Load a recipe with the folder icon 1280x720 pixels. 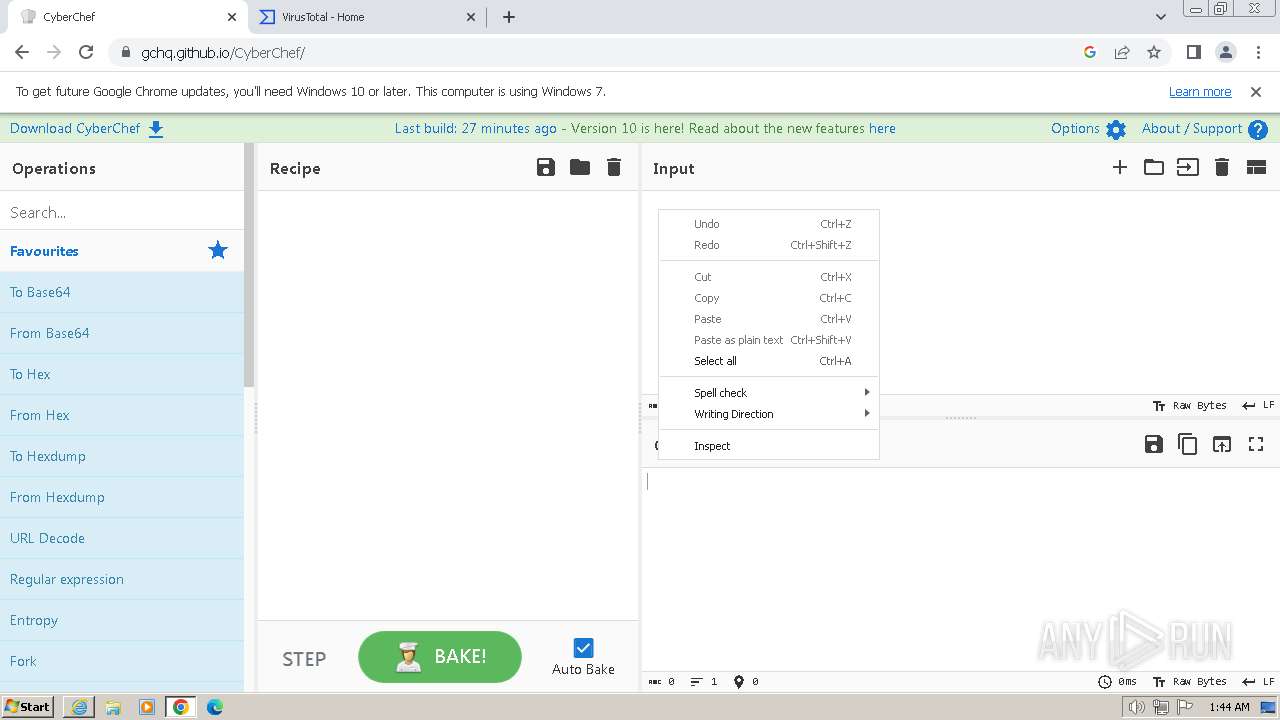coord(580,168)
